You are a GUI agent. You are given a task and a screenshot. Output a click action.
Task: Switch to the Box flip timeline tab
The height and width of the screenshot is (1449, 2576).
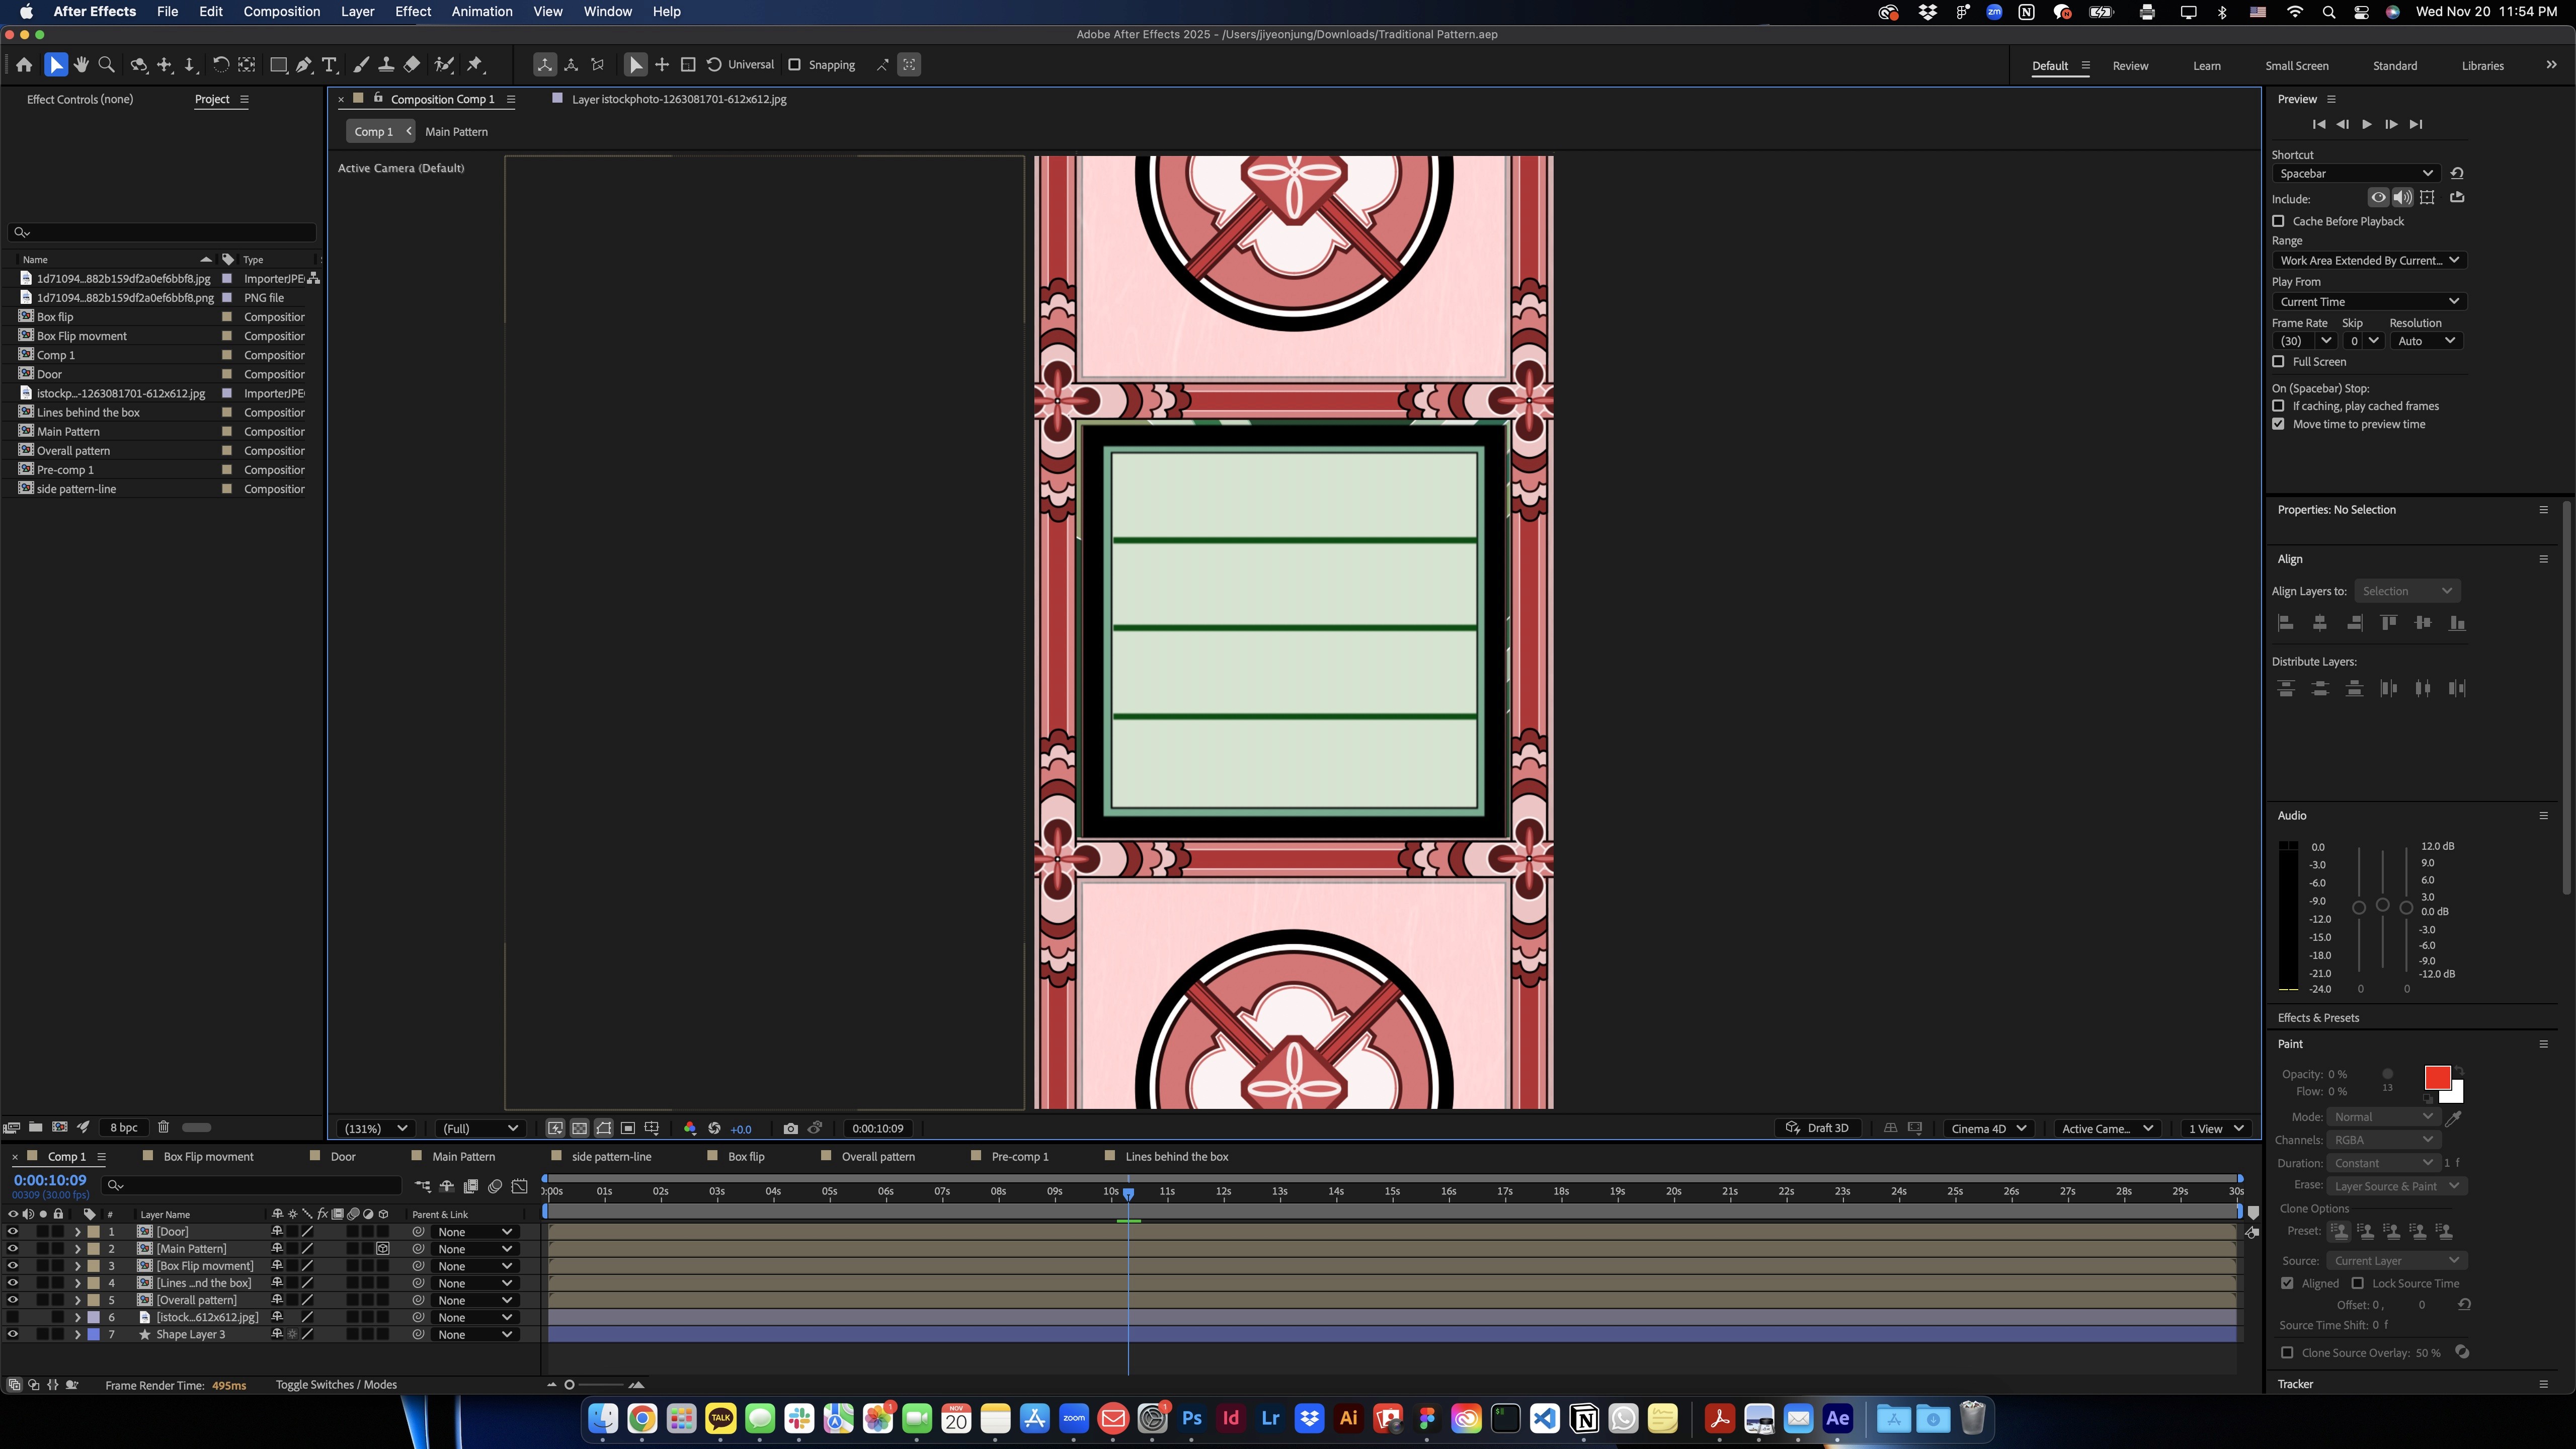745,1156
